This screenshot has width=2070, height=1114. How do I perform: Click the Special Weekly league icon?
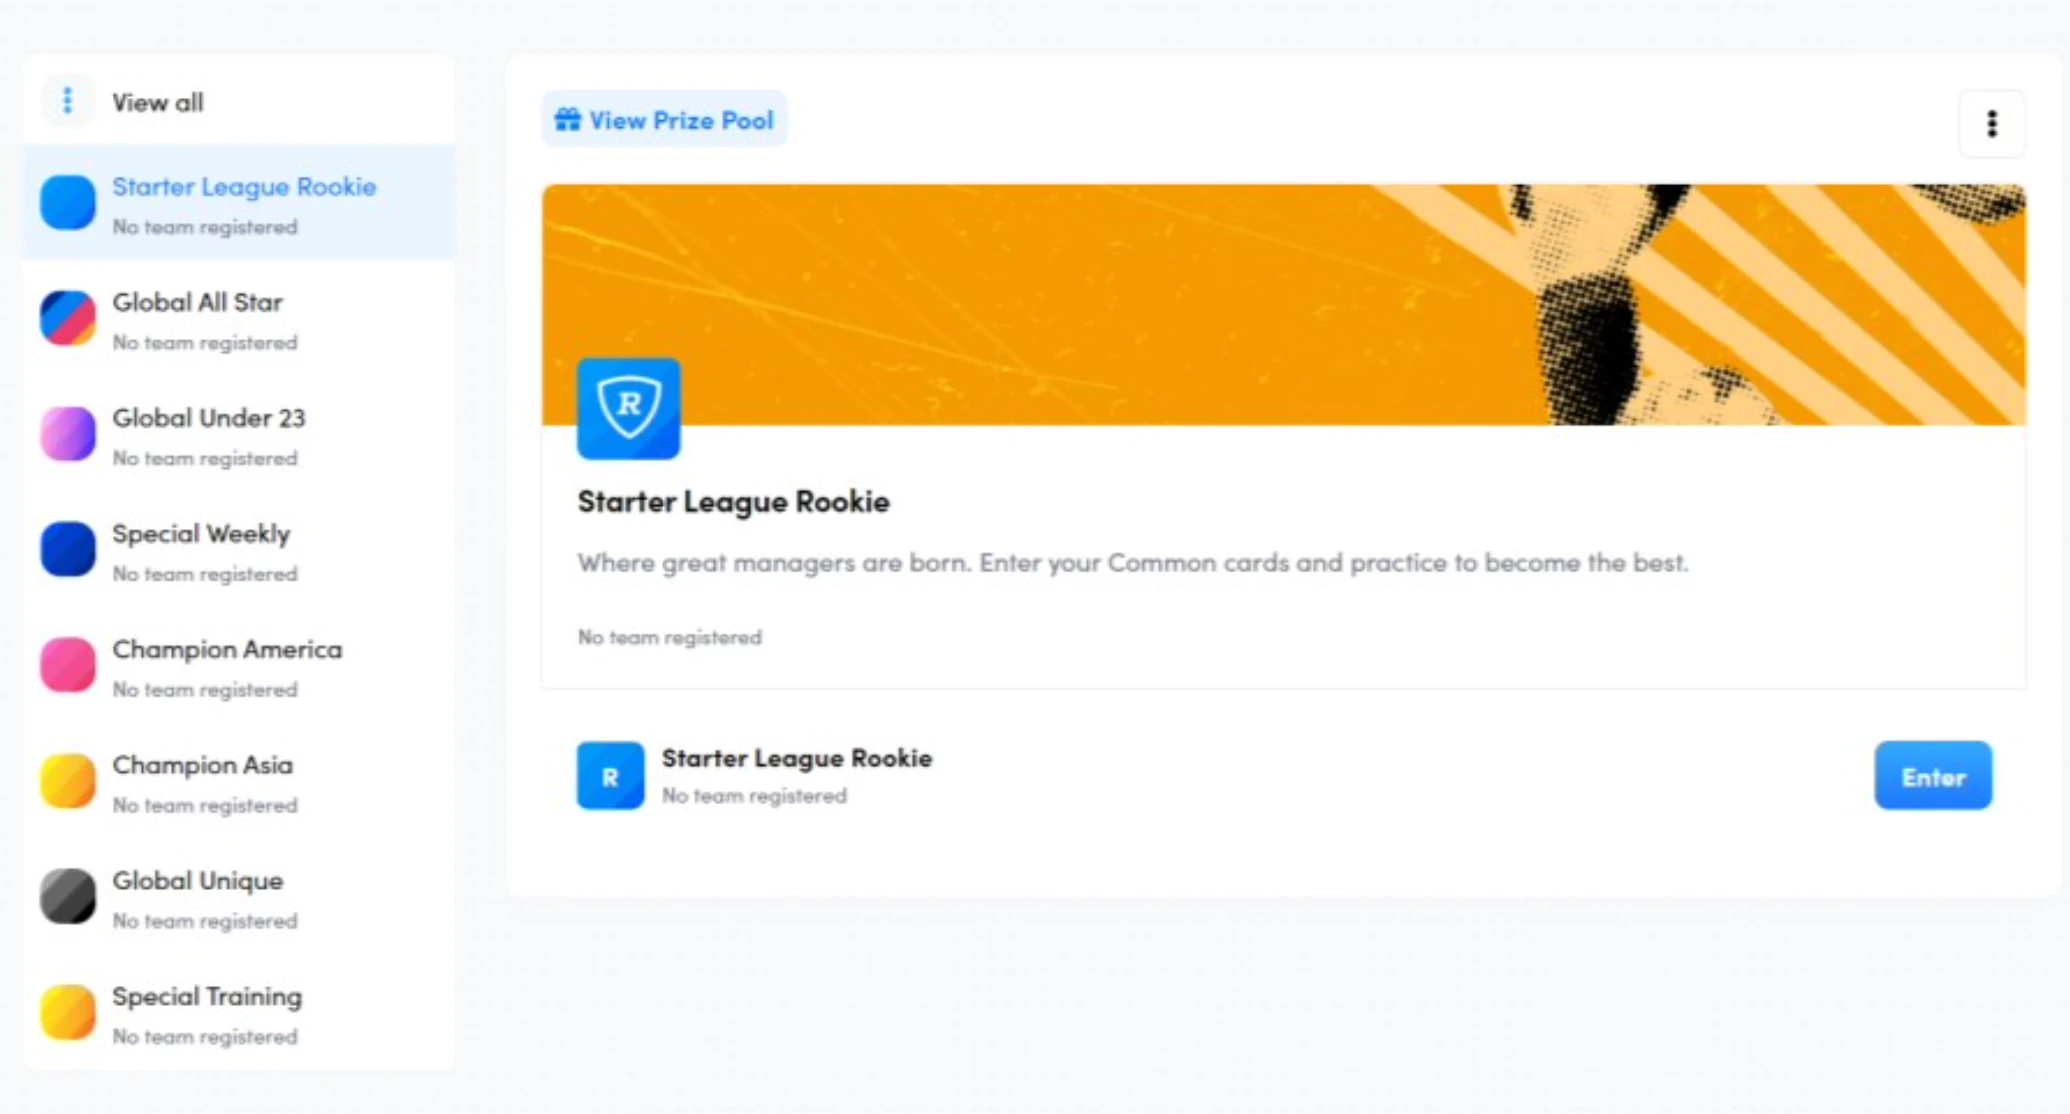pos(71,546)
